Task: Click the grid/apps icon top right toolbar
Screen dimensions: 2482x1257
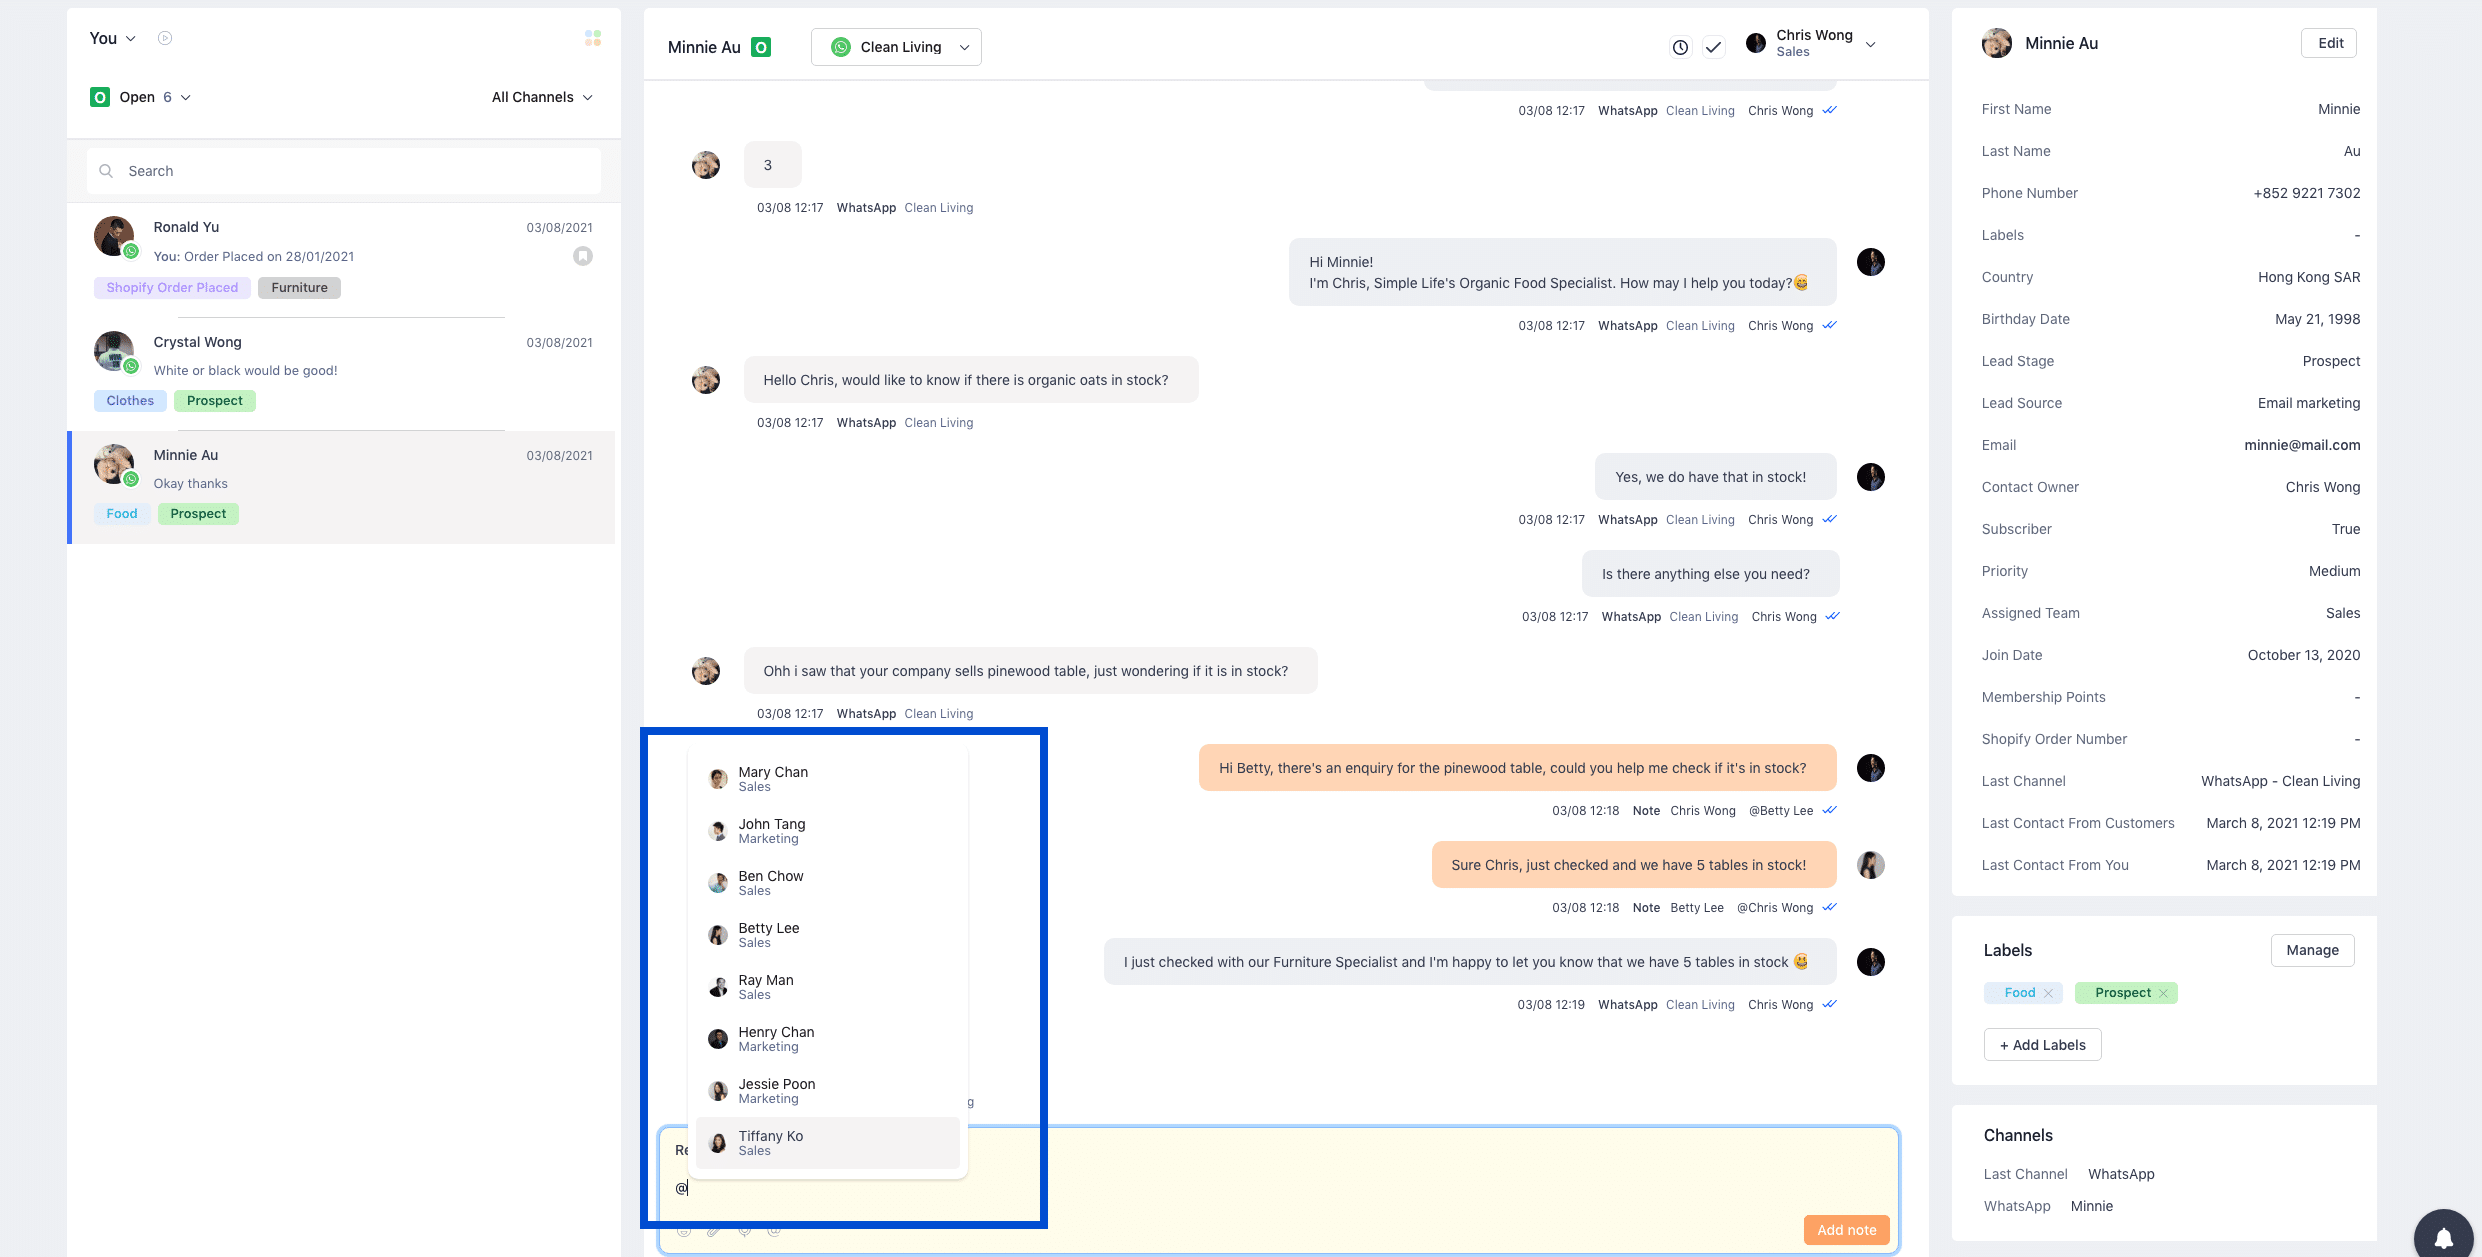Action: 593,37
